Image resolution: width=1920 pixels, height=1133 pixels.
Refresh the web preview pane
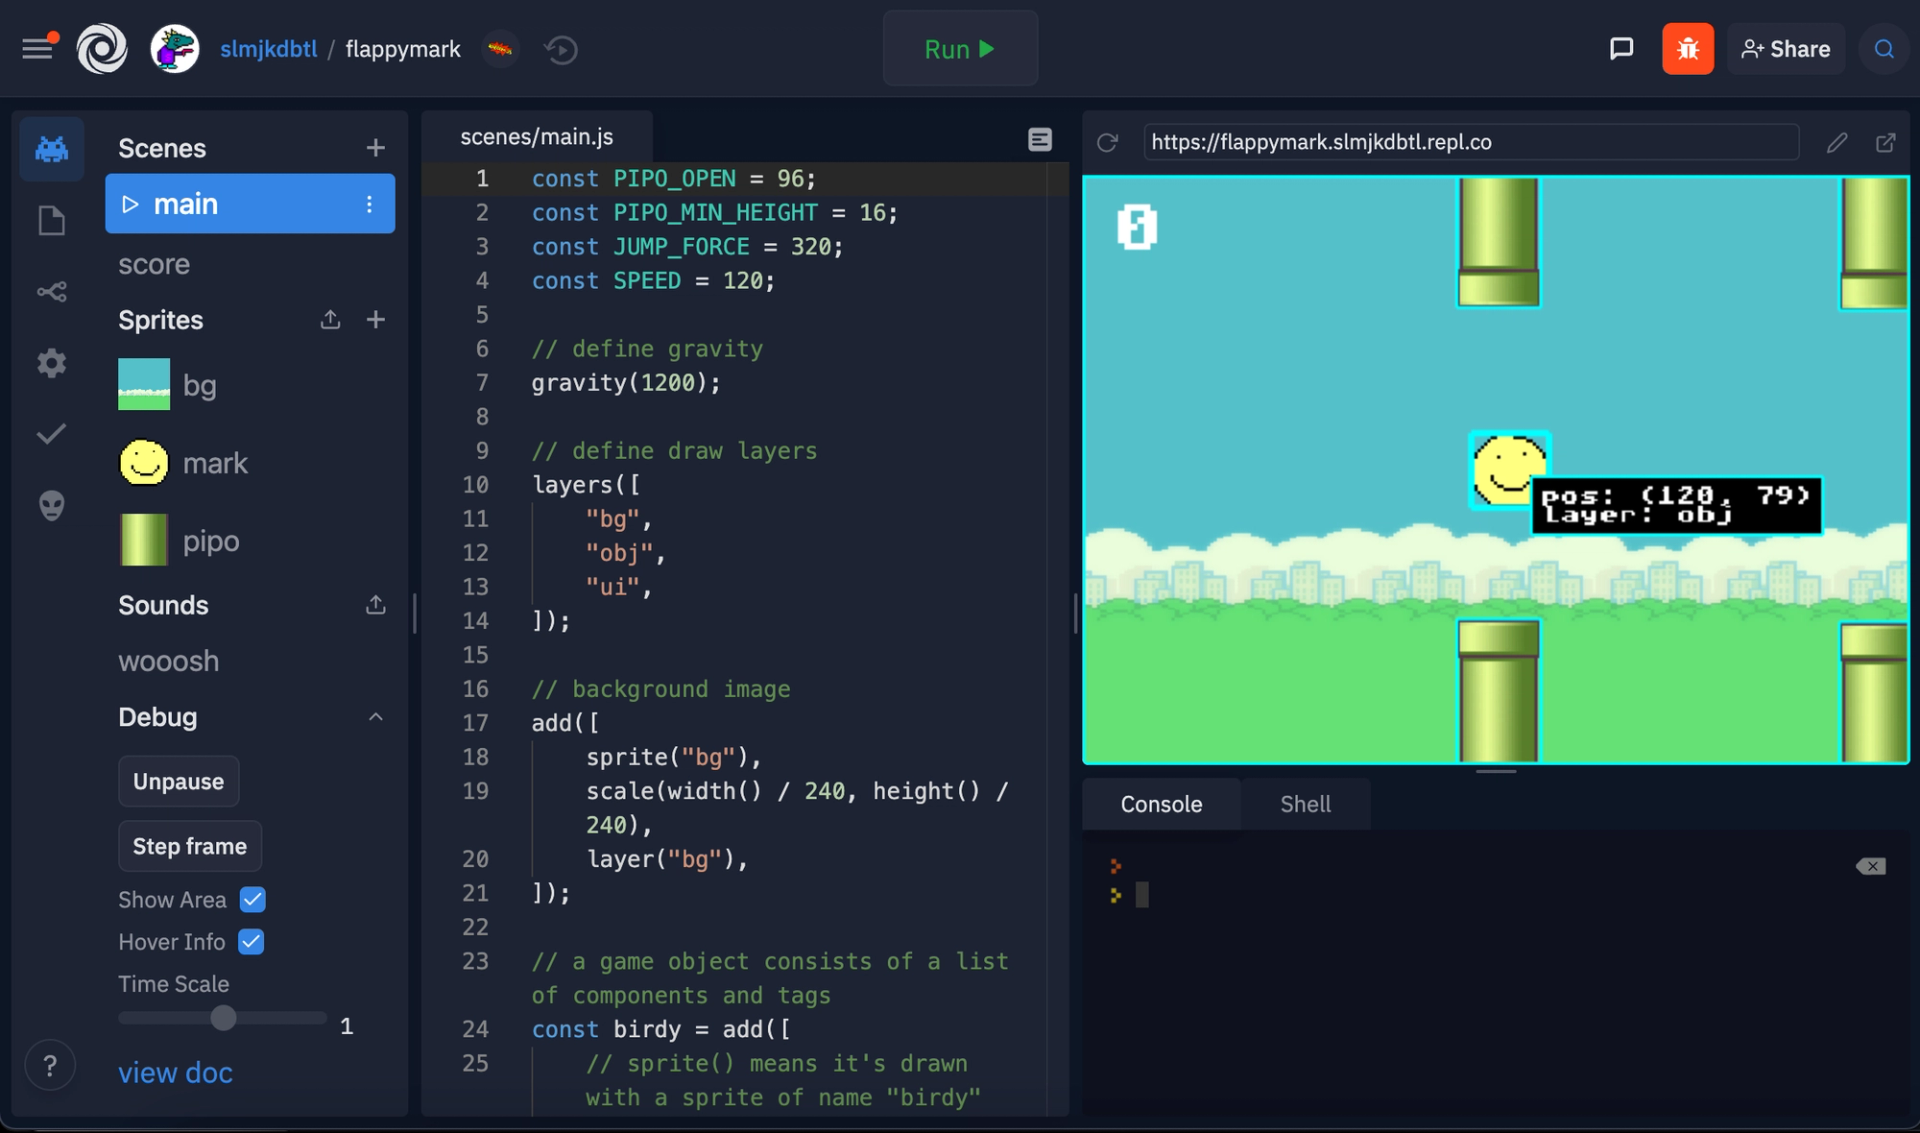(1107, 142)
